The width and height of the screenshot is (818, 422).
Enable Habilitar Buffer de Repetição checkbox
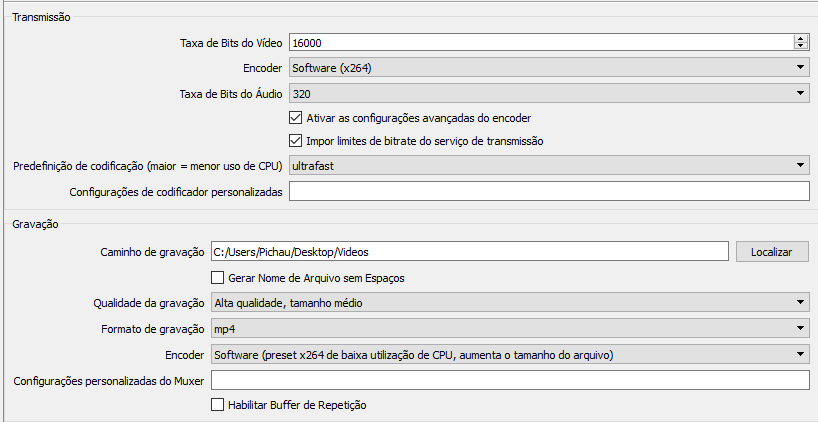(x=218, y=404)
